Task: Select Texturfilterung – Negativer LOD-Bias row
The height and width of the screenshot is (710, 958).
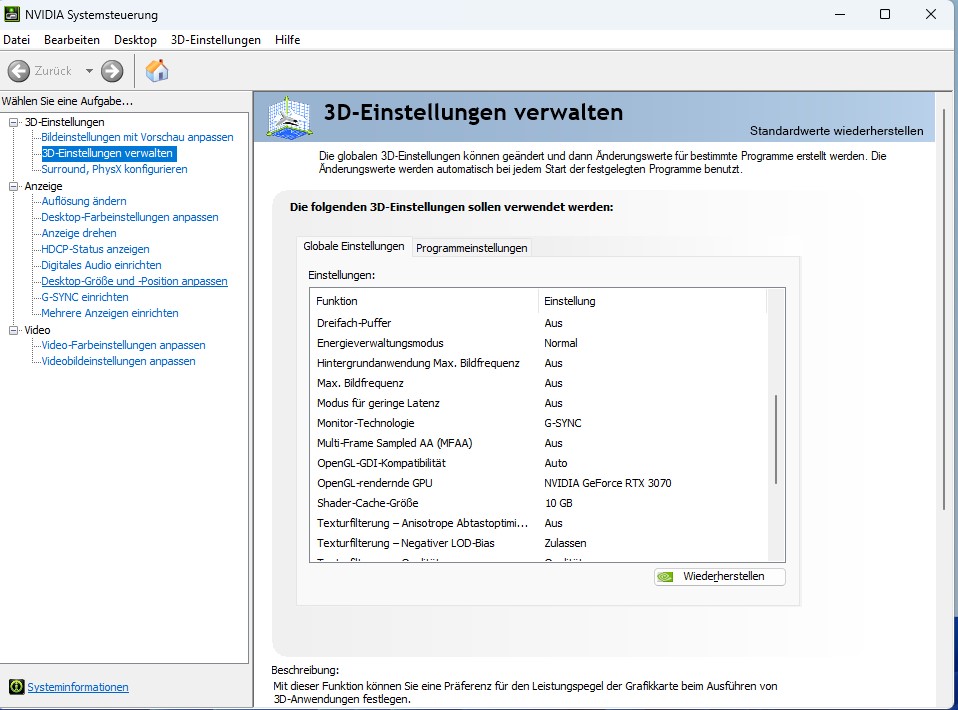Action: click(x=538, y=543)
